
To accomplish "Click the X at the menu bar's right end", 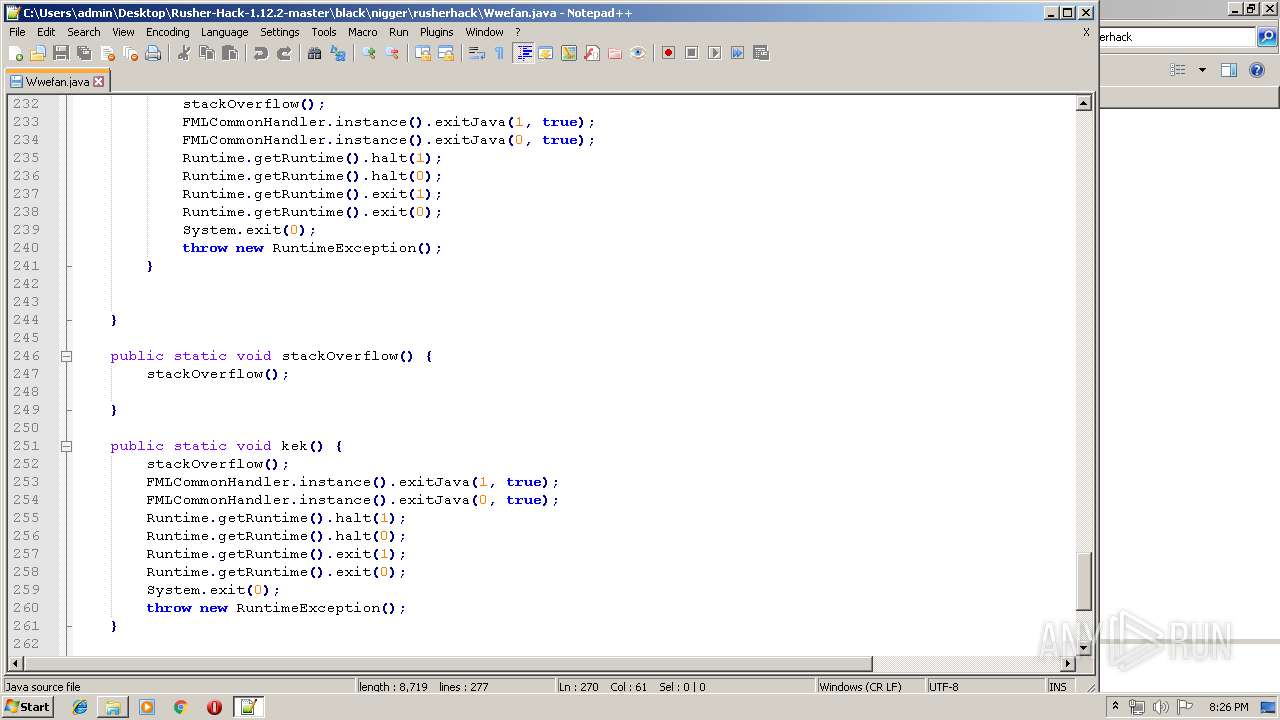I will tap(1086, 32).
